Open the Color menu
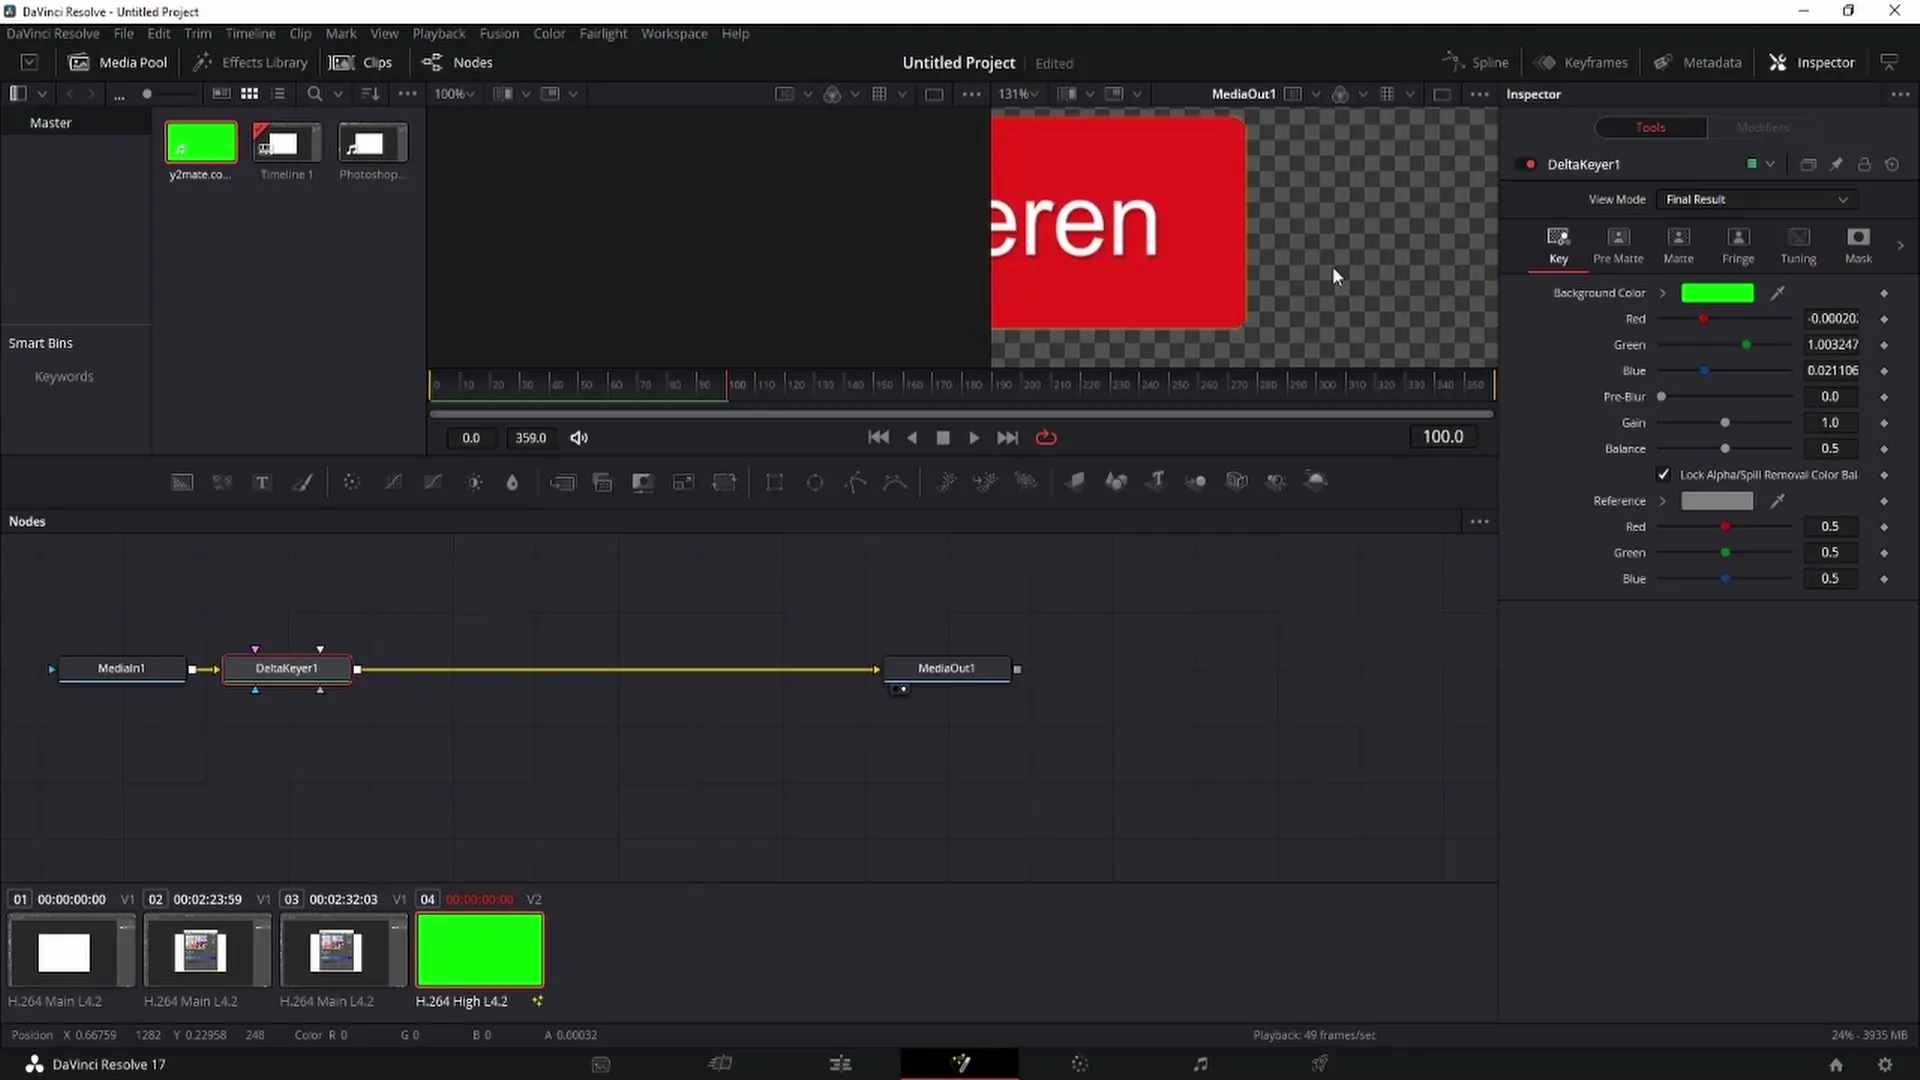 549,33
